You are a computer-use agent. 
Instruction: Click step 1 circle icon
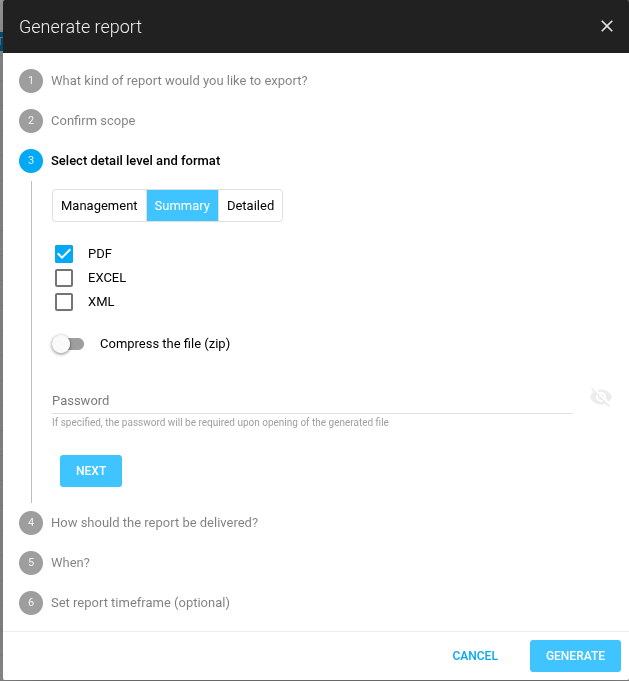pos(31,81)
